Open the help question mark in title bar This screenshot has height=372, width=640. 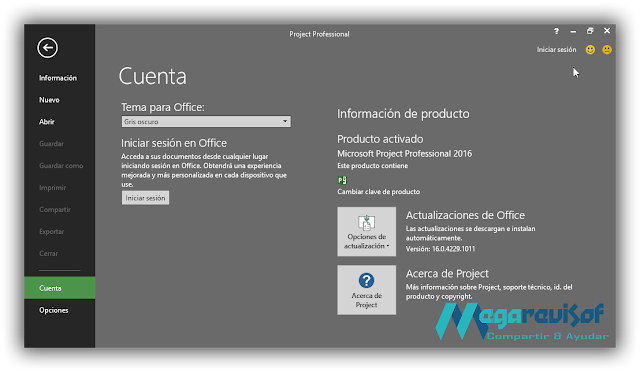click(x=556, y=31)
